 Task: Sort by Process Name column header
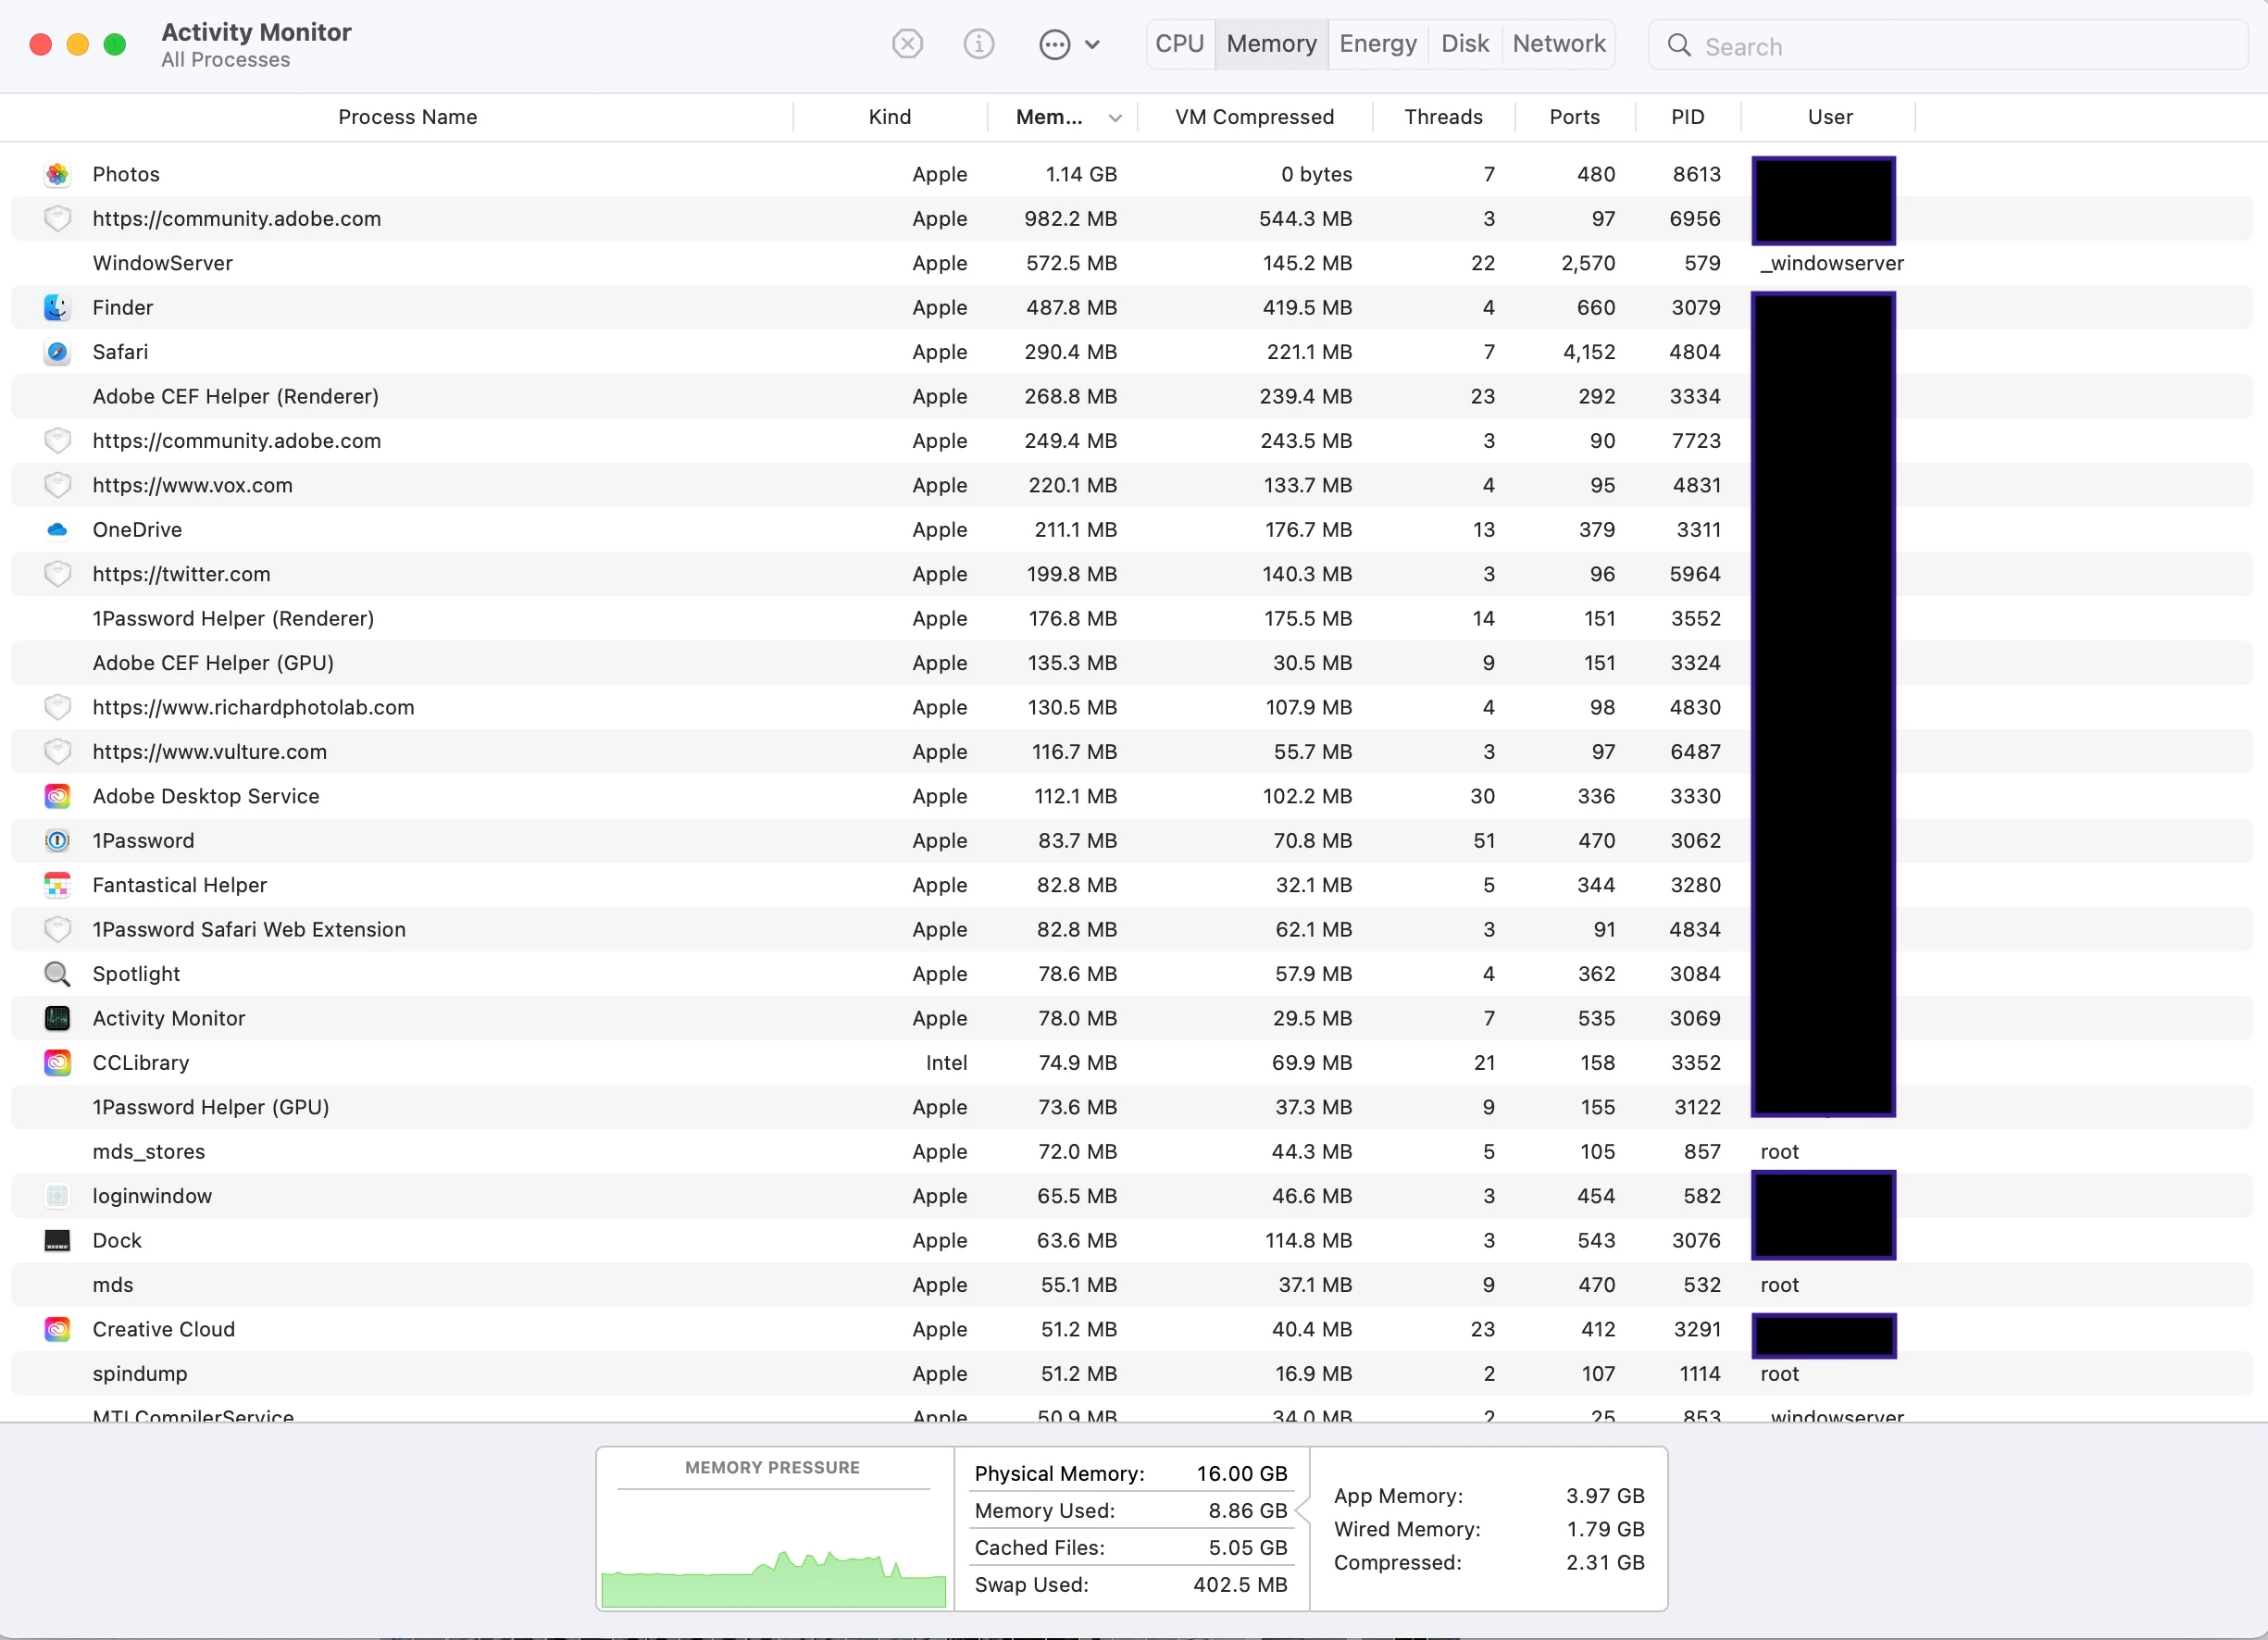[407, 117]
